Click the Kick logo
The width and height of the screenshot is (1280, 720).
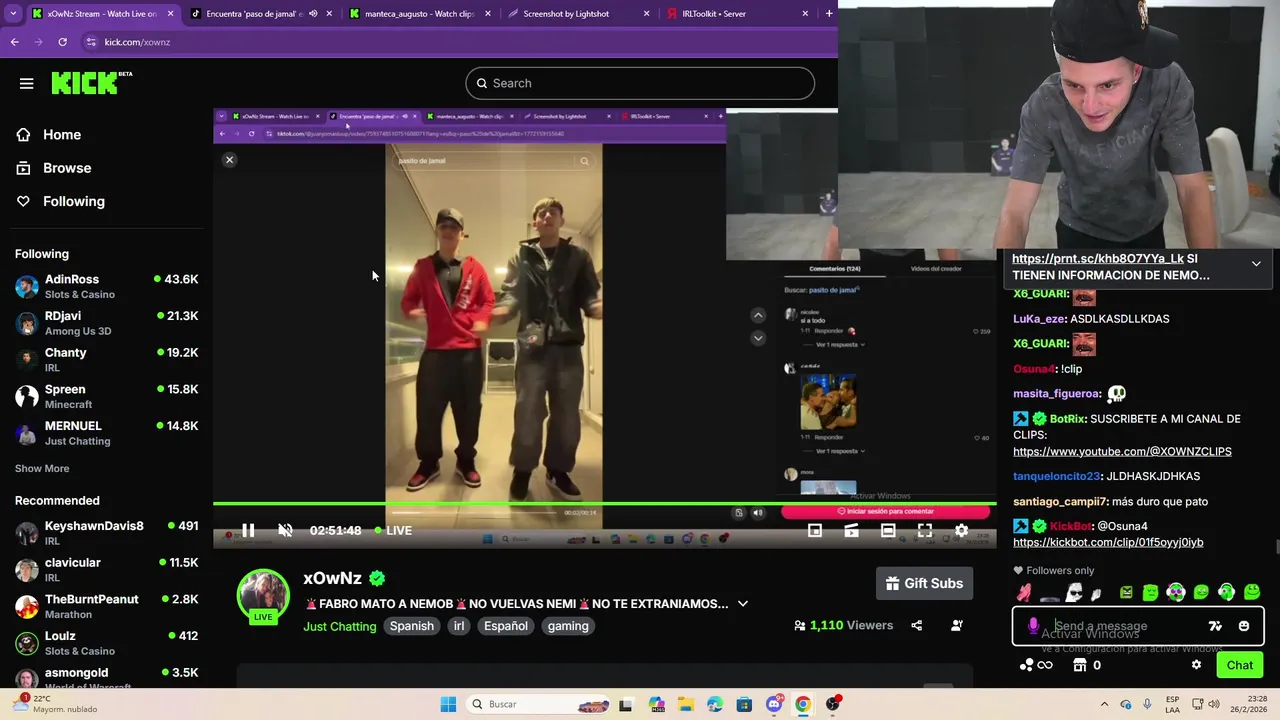(x=91, y=83)
